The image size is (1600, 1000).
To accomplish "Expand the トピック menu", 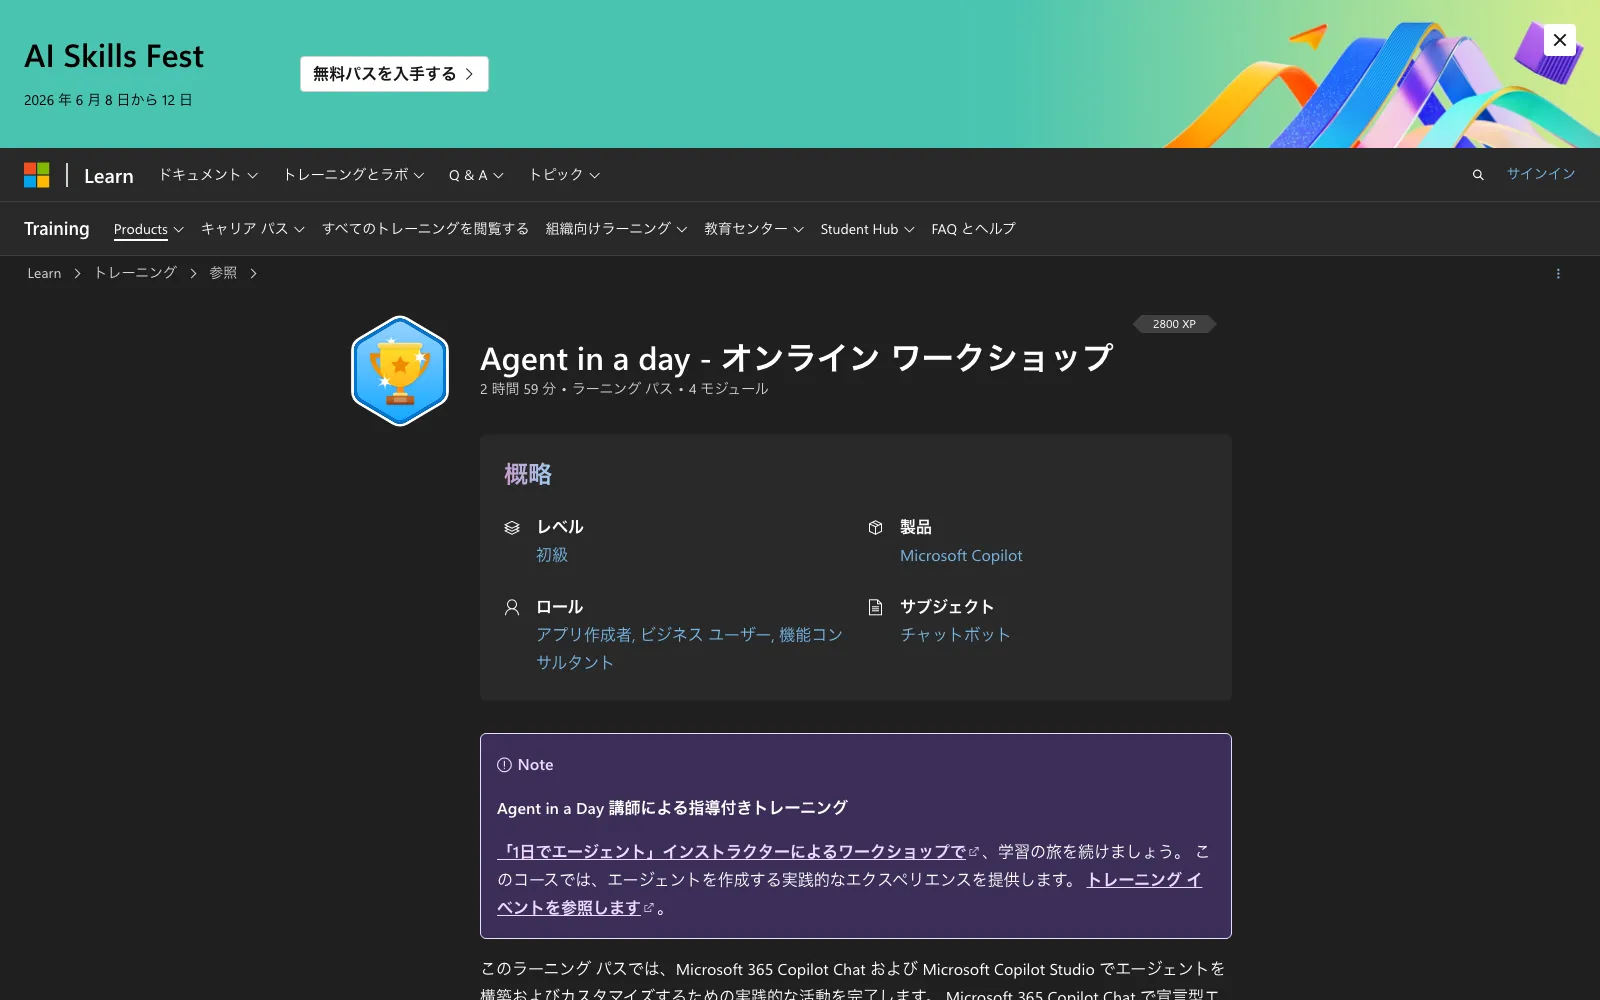I will tap(565, 175).
